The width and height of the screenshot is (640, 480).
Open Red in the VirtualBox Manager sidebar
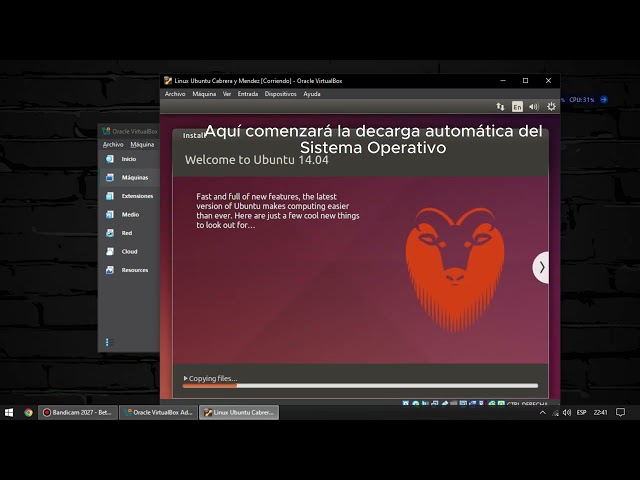click(129, 233)
